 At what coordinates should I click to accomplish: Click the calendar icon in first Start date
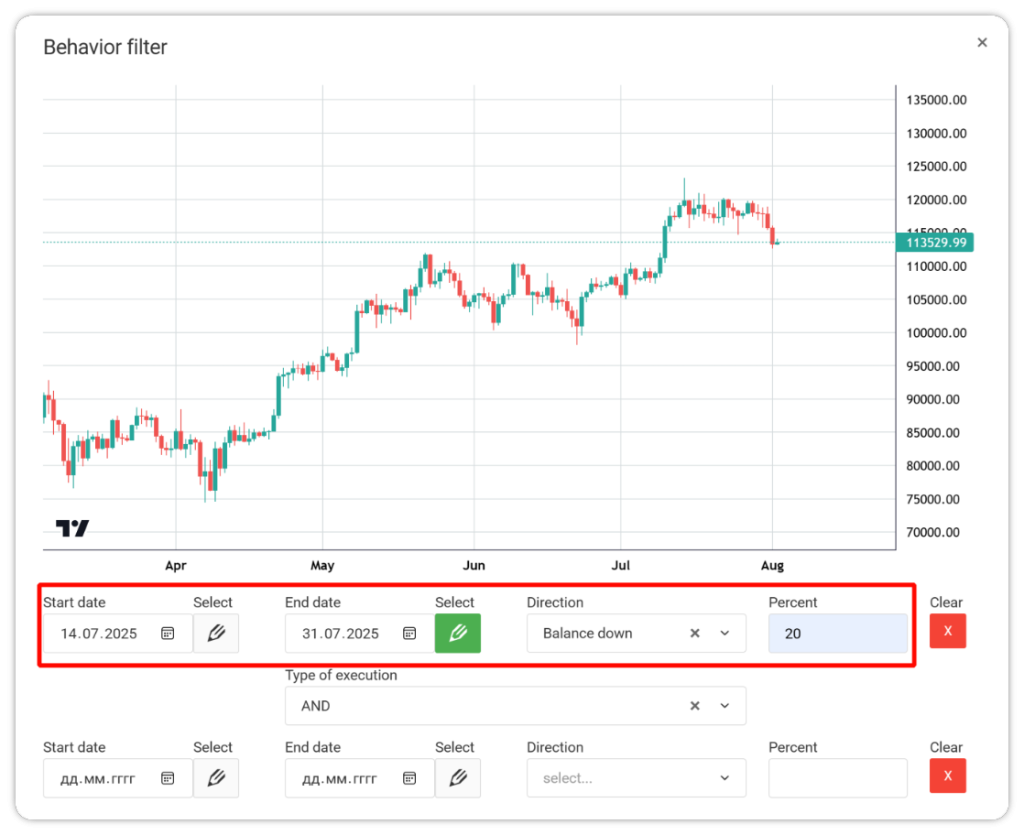point(168,633)
